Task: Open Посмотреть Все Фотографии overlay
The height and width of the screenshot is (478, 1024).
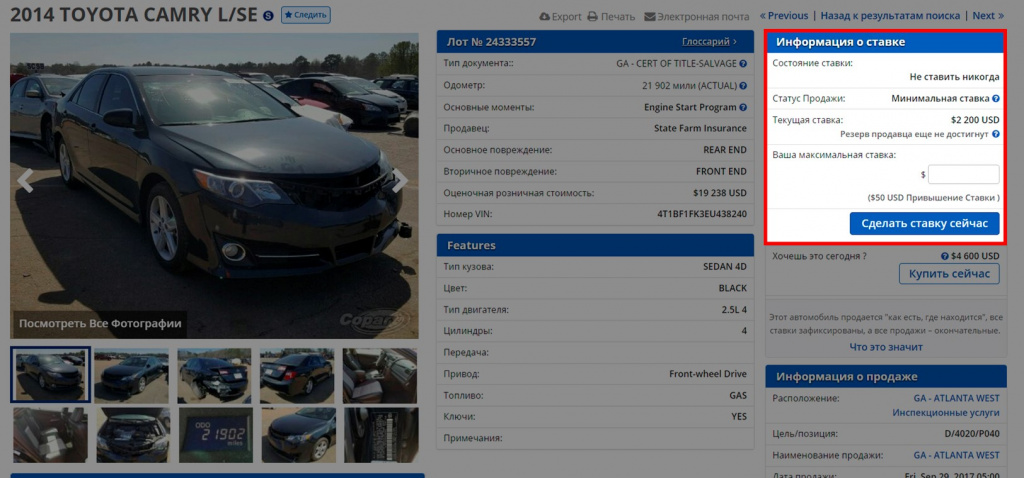Action: [x=99, y=323]
